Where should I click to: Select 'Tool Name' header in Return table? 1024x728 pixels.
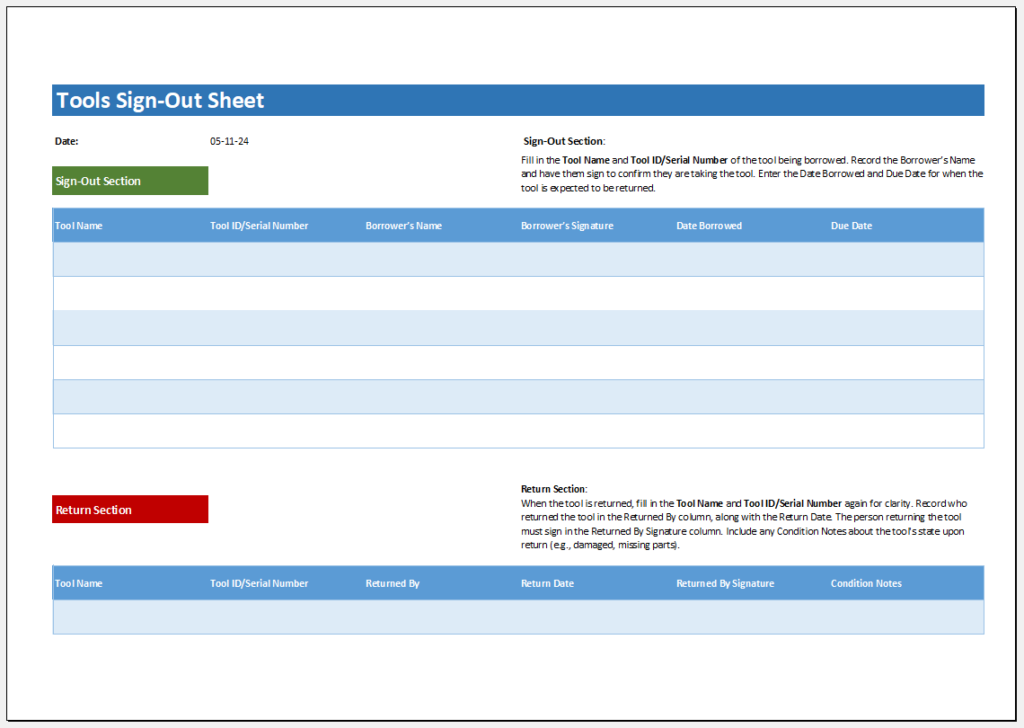tap(78, 584)
